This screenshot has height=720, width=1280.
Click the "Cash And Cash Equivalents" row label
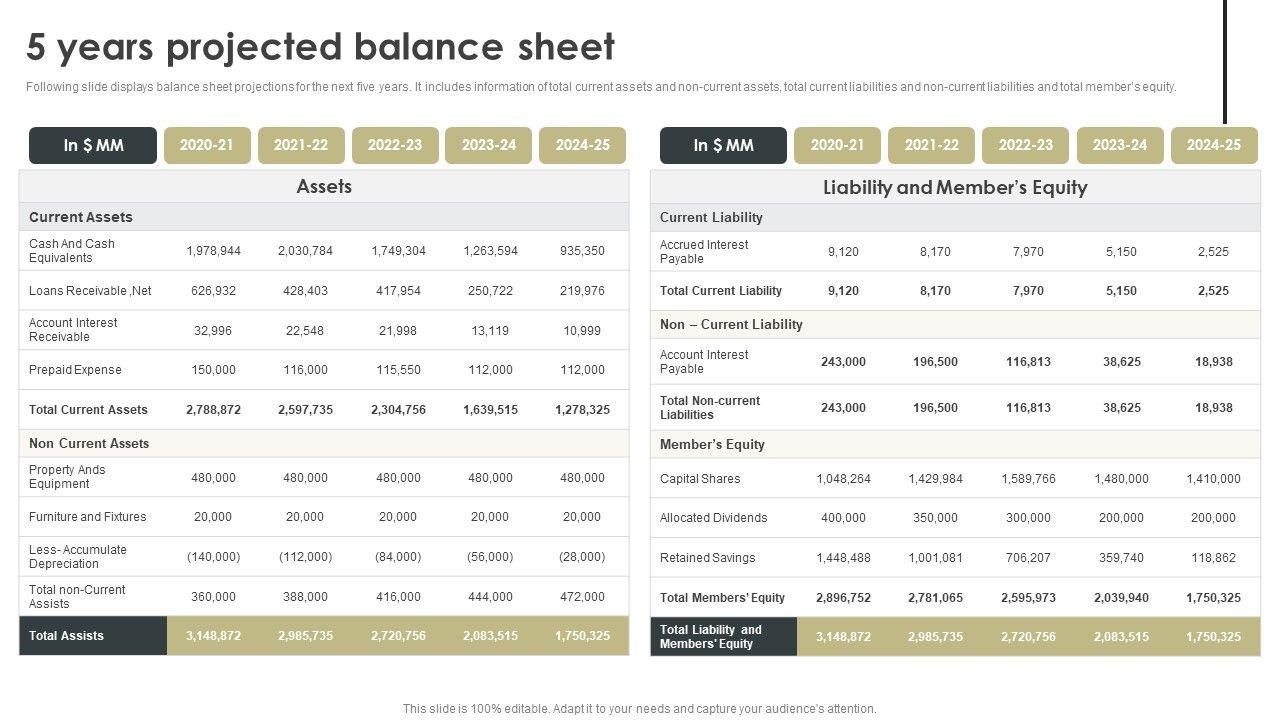pos(72,251)
